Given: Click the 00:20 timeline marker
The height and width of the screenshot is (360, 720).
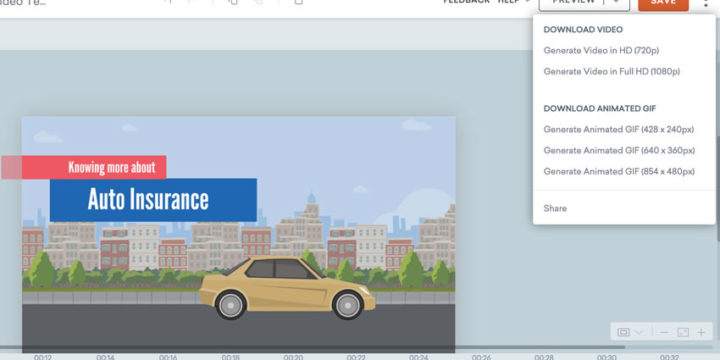Looking at the screenshot, I should 293,357.
